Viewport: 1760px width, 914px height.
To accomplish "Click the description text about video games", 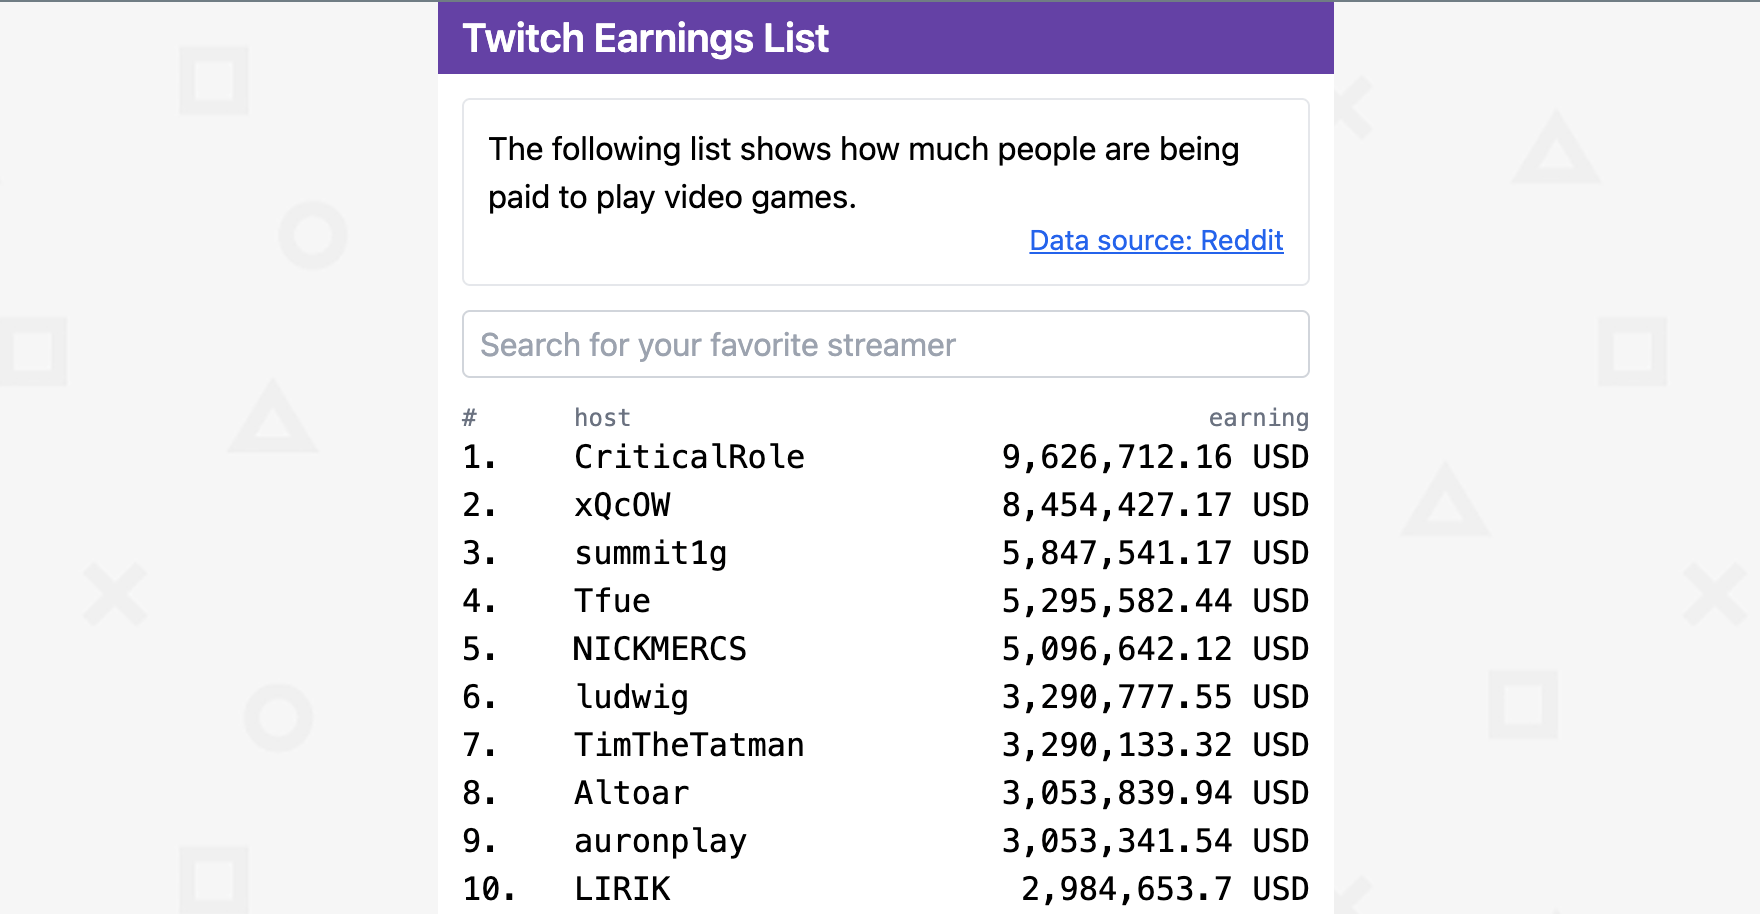I will (x=863, y=173).
